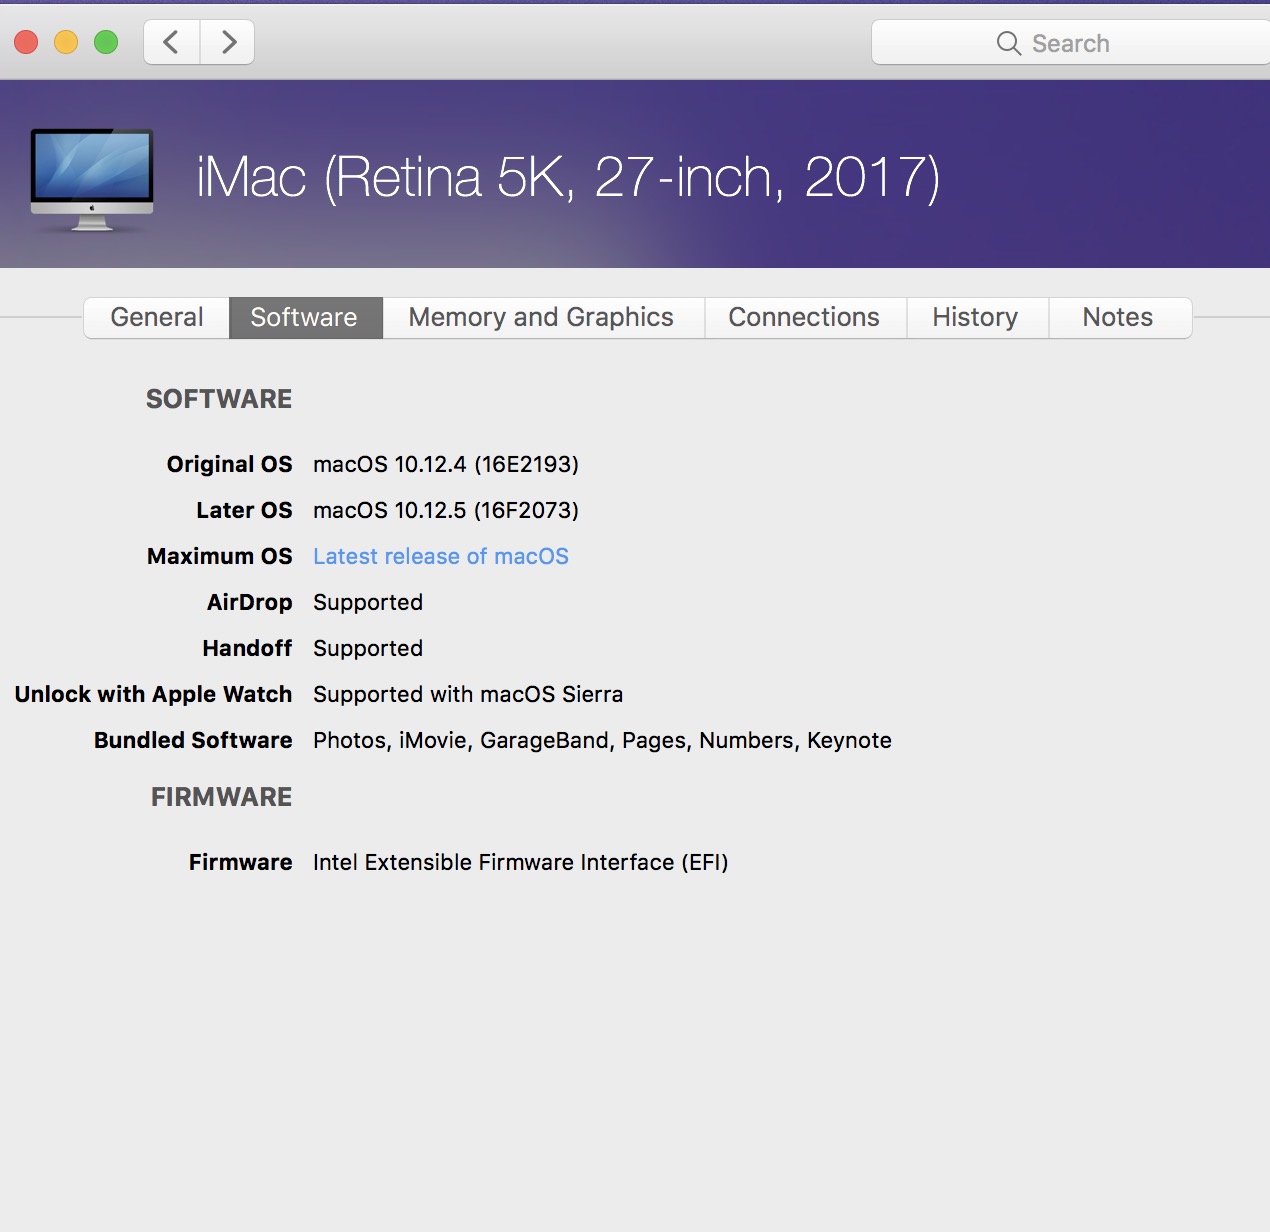Switch to the Connections tab
The image size is (1270, 1232).
pyautogui.click(x=804, y=317)
